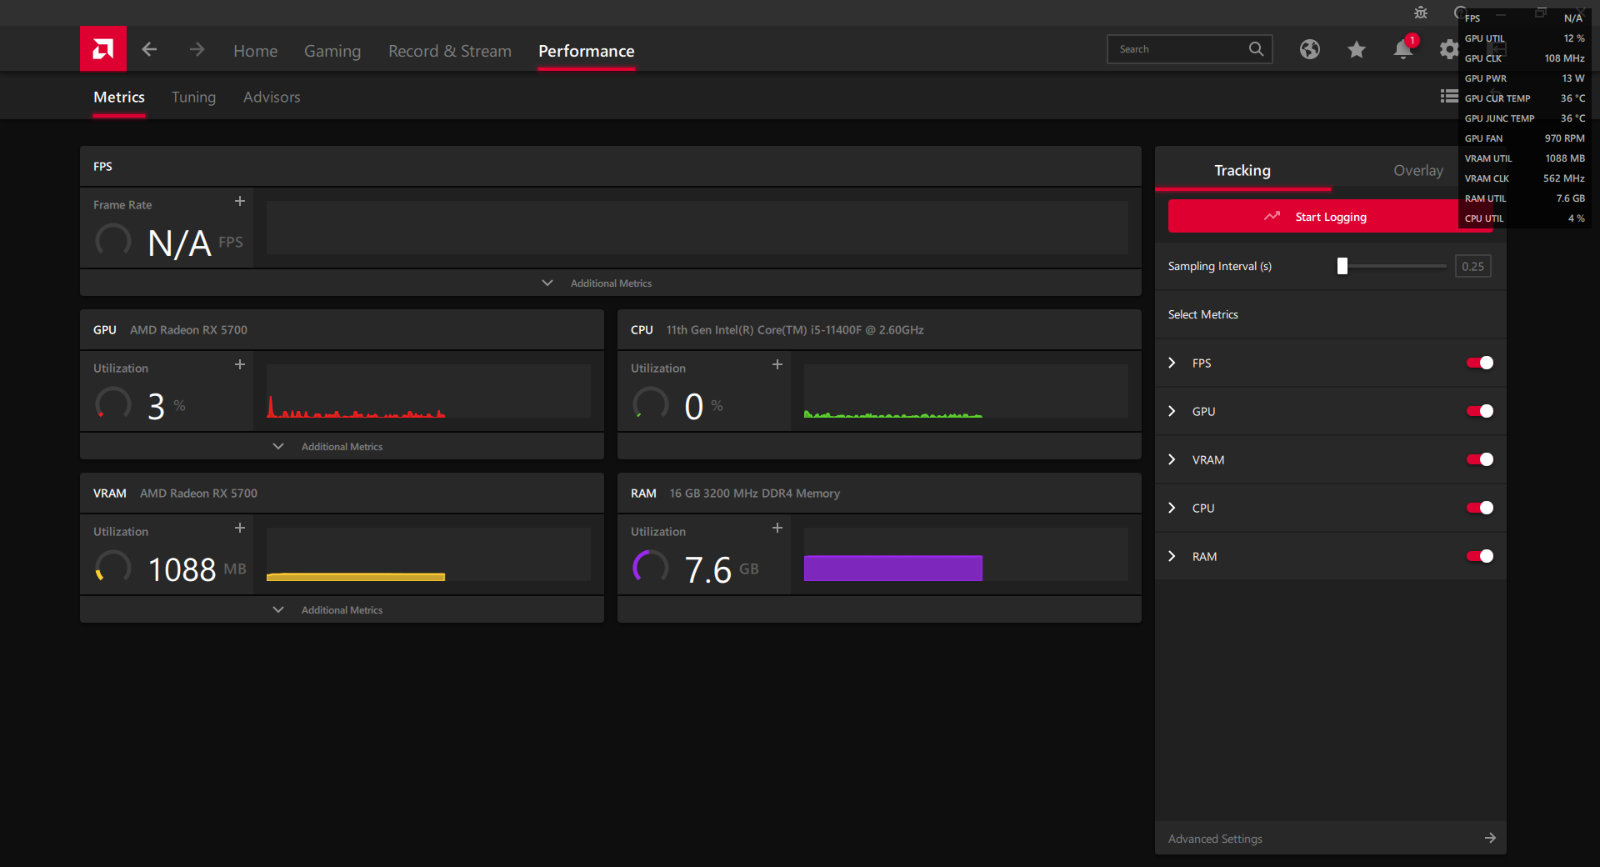Click the Frame Rate gauge circle
1600x867 pixels.
(113, 241)
